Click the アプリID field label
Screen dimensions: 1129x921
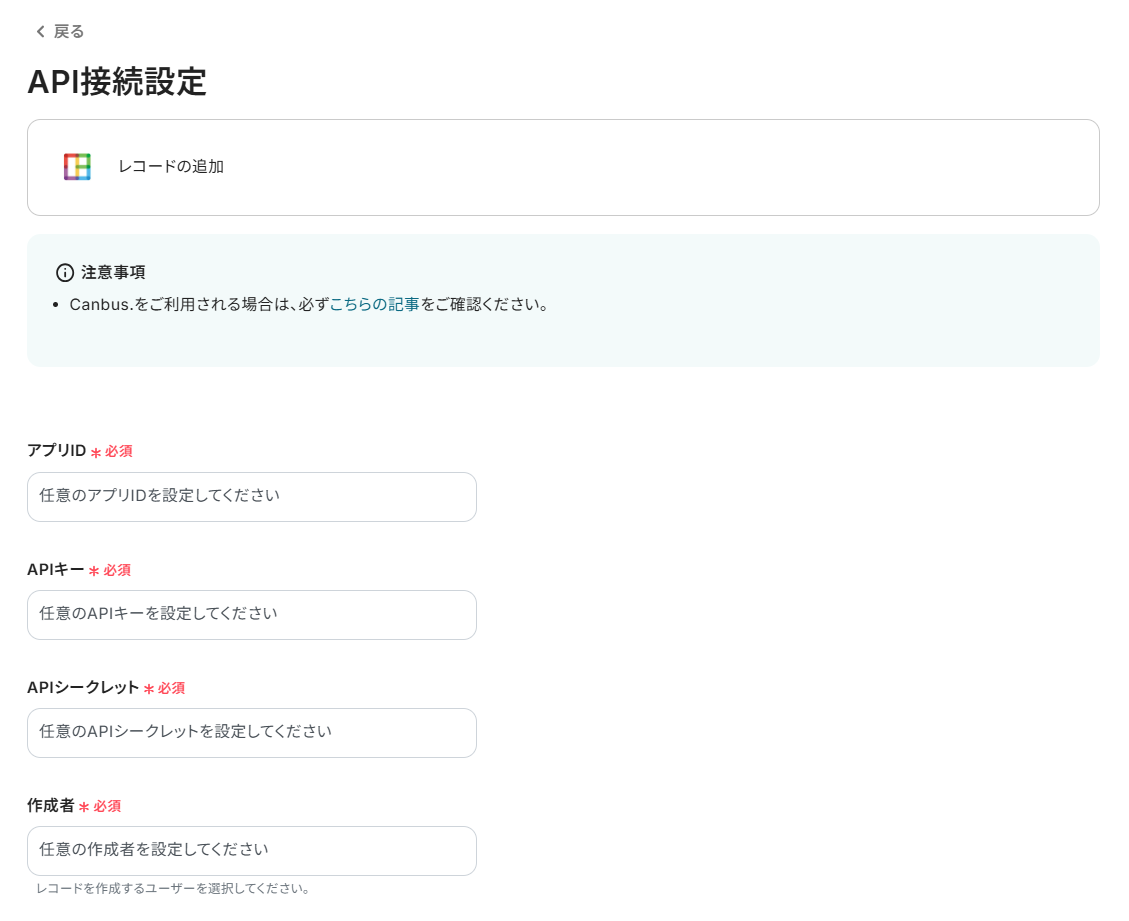point(57,451)
